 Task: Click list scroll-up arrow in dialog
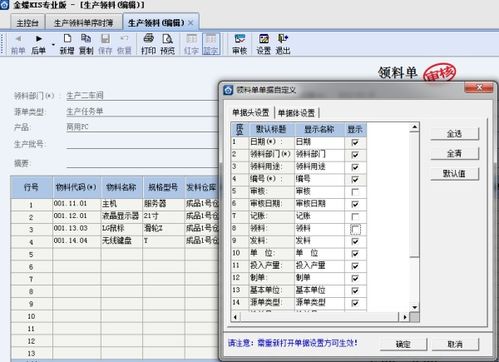[414, 127]
